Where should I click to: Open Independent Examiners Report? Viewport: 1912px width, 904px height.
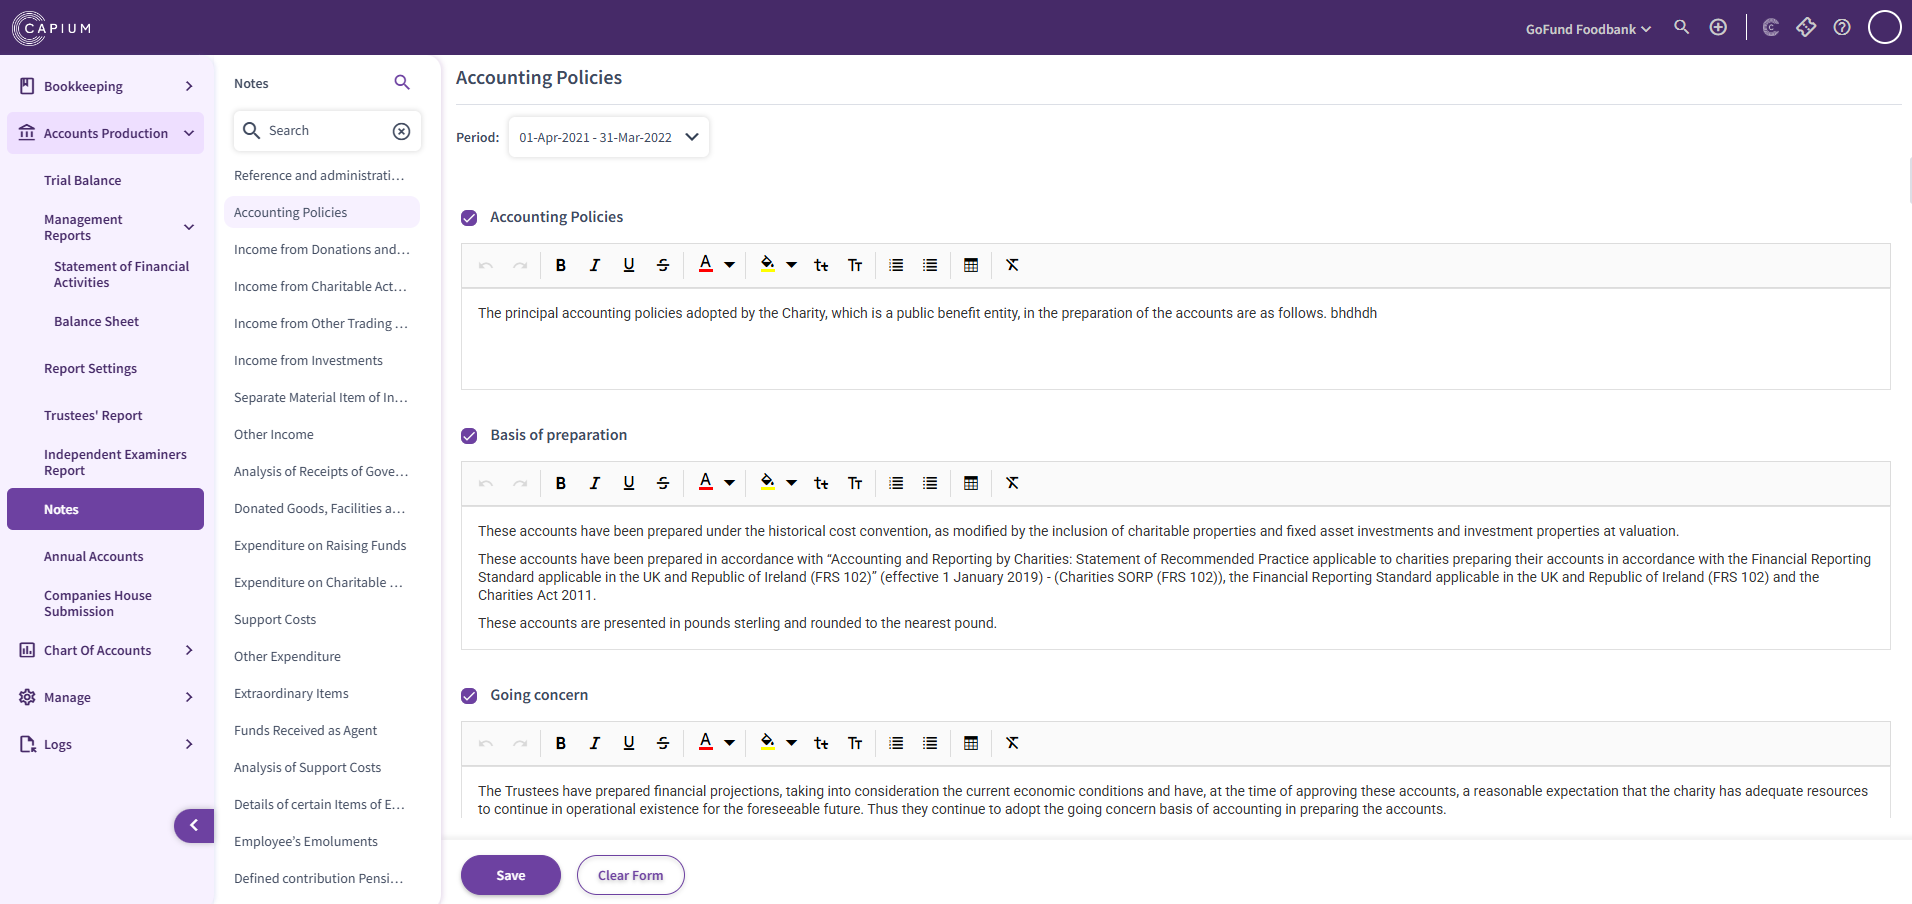(115, 462)
